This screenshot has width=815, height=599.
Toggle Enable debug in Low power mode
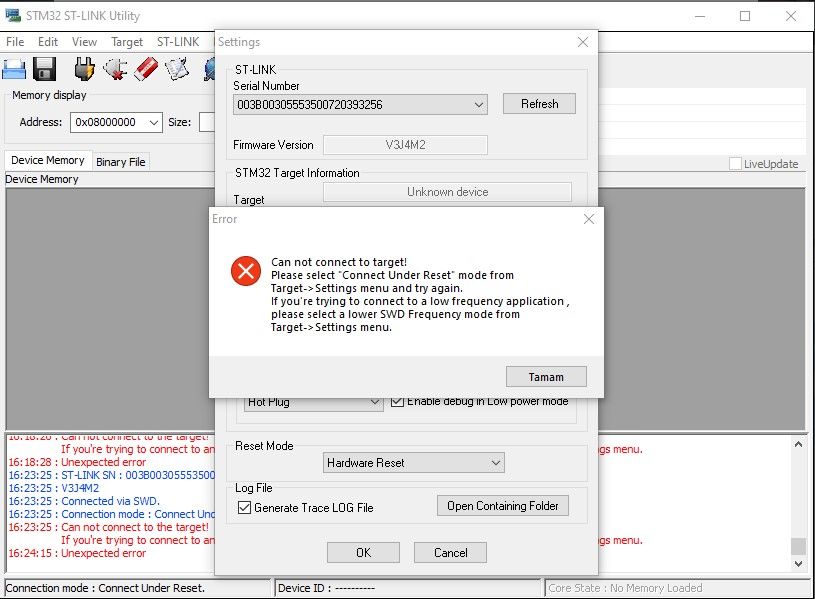[x=397, y=401]
